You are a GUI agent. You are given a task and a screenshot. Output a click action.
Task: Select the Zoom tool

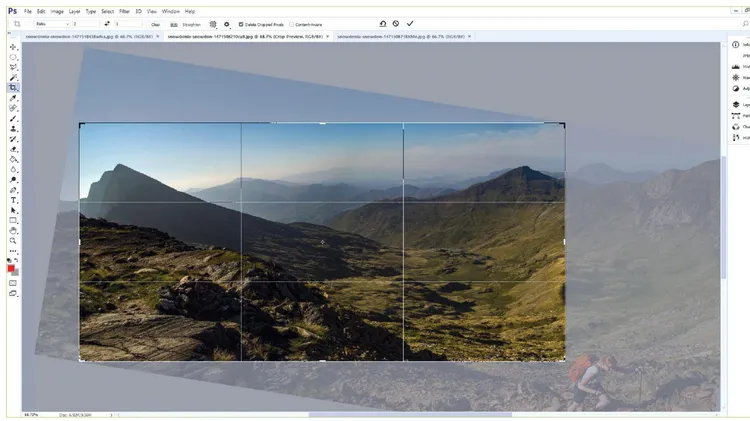(13, 241)
